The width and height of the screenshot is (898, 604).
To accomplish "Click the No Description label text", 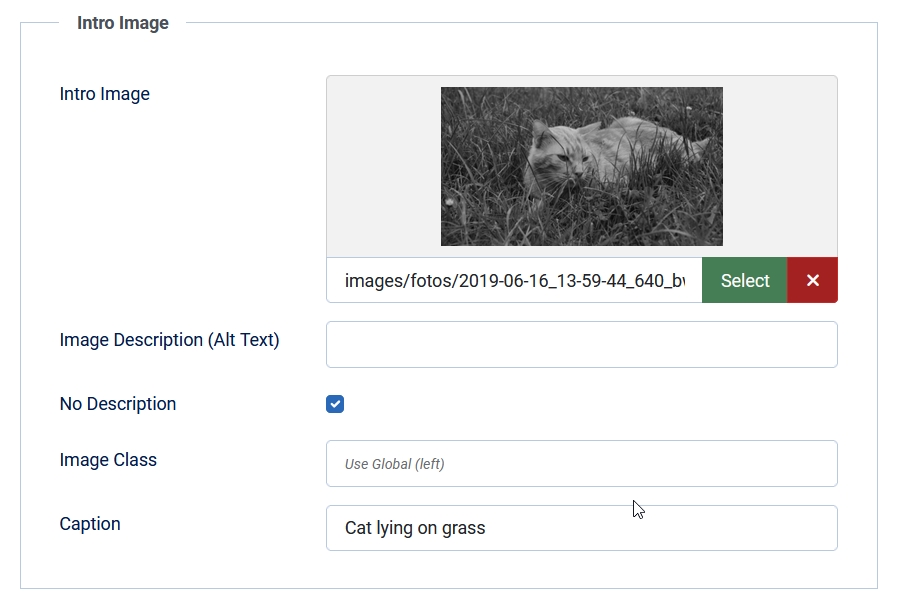I will coord(118,403).
